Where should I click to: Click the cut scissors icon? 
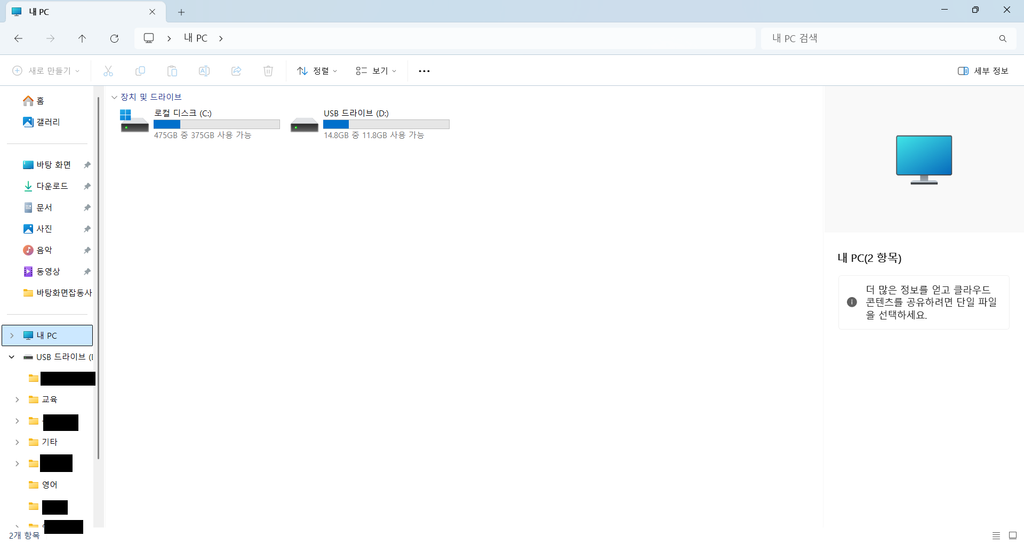(108, 71)
